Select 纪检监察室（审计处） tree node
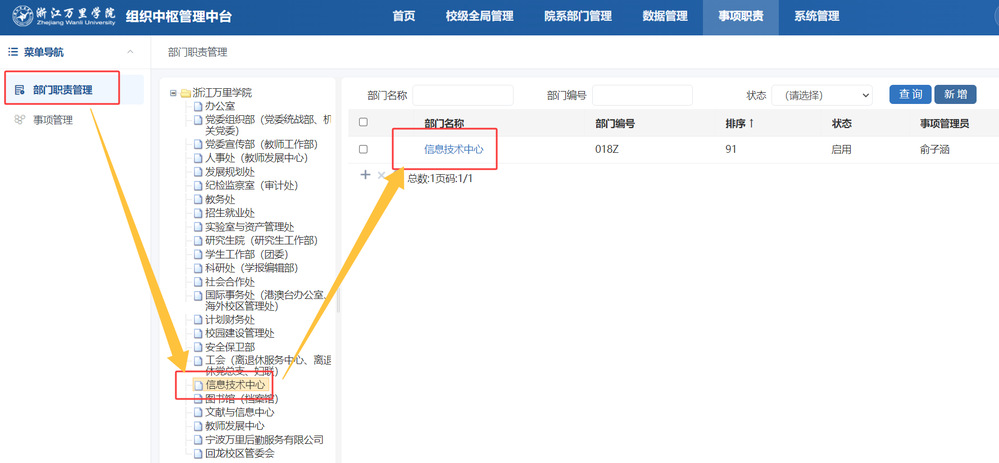Viewport: 999px width, 463px height. (252, 185)
